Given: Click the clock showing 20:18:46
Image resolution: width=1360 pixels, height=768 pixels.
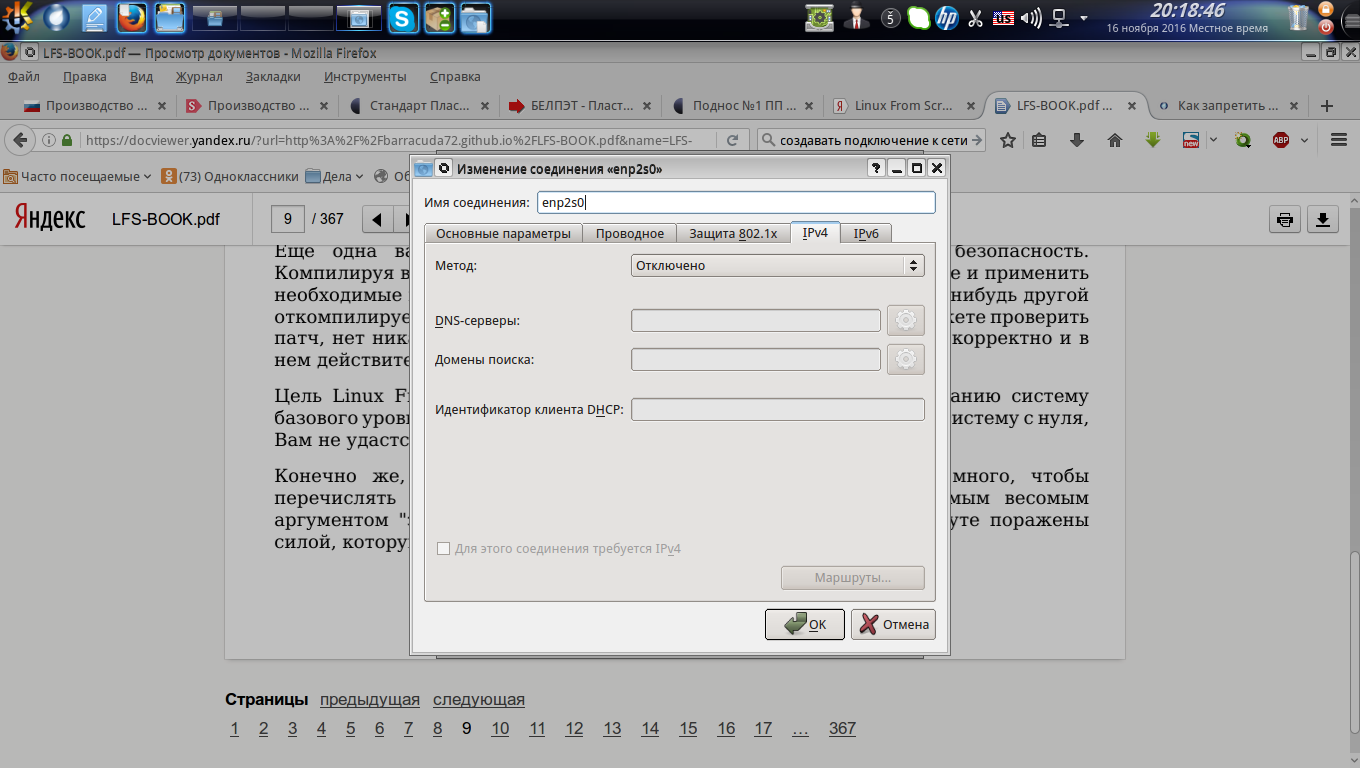Looking at the screenshot, I should 1187,11.
